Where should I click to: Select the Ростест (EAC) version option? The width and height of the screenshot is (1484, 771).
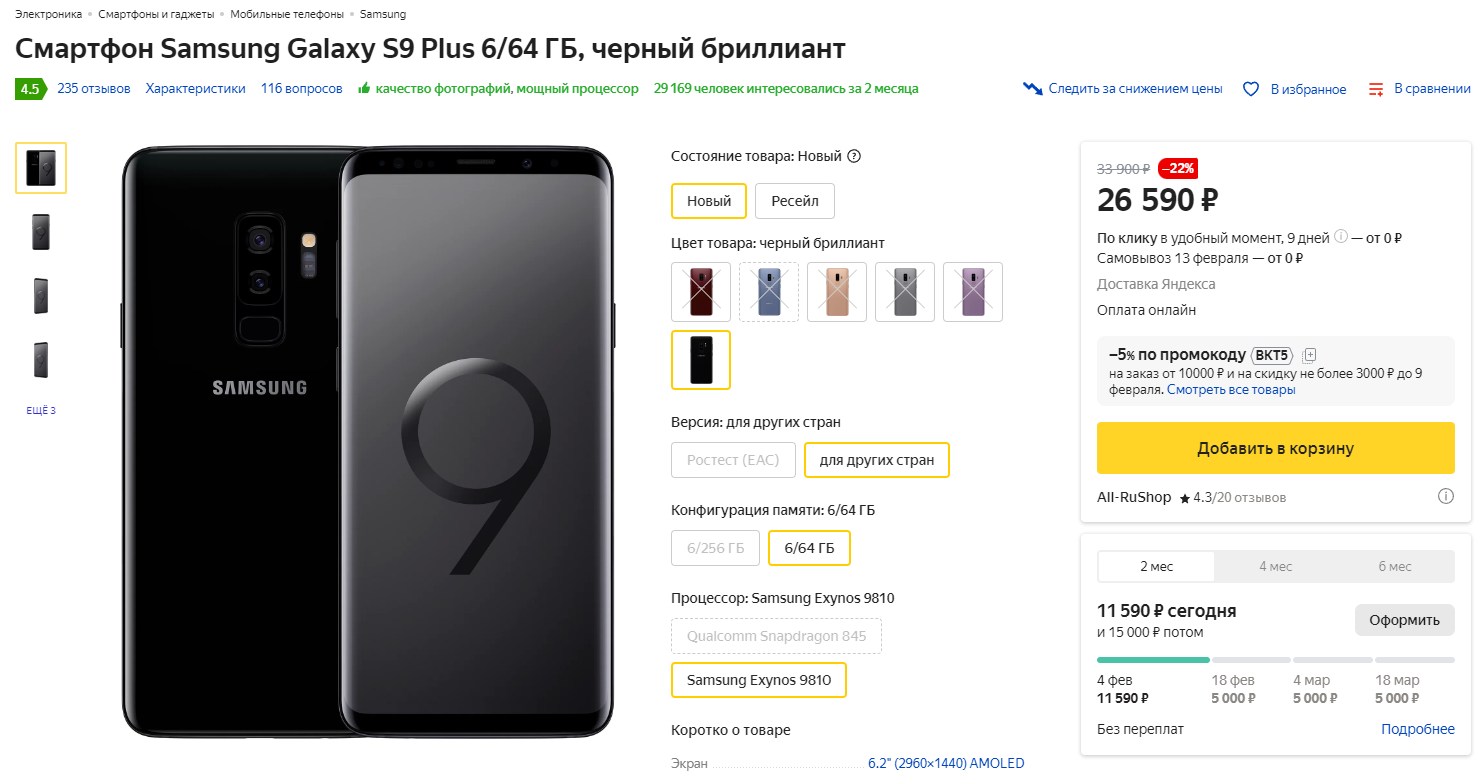pos(733,460)
